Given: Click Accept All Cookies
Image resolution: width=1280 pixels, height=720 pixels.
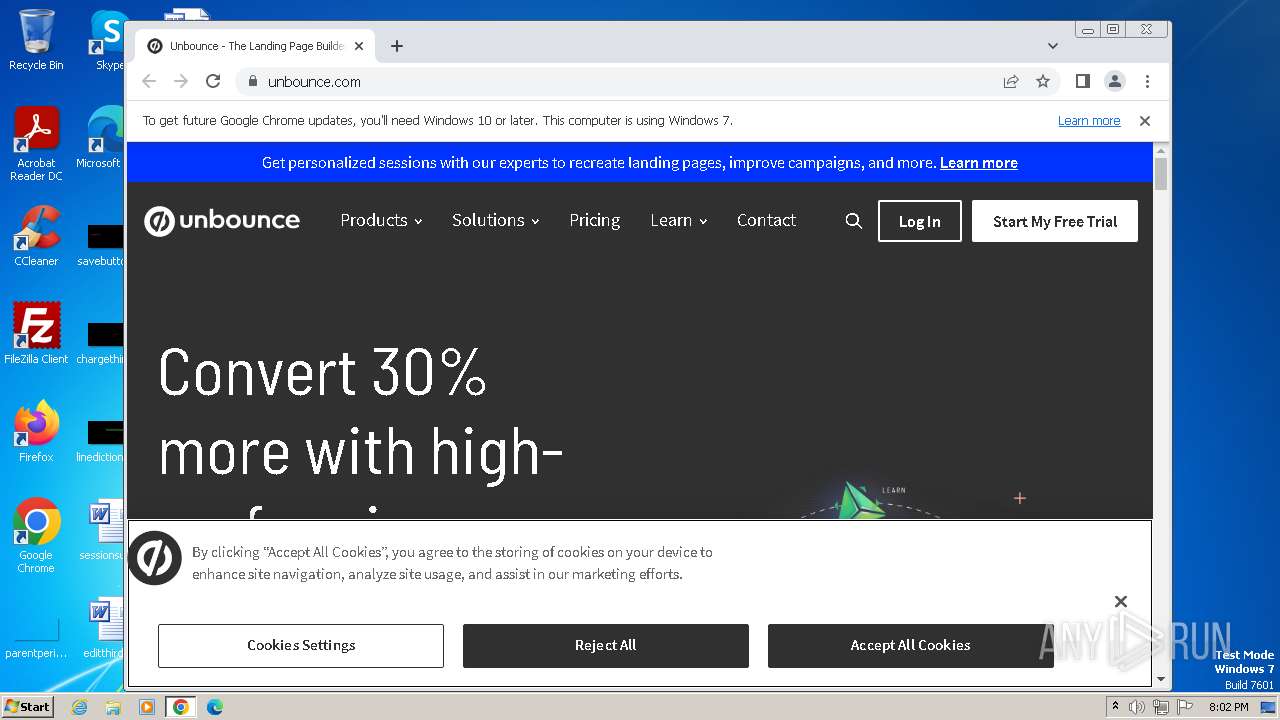Looking at the screenshot, I should (910, 645).
